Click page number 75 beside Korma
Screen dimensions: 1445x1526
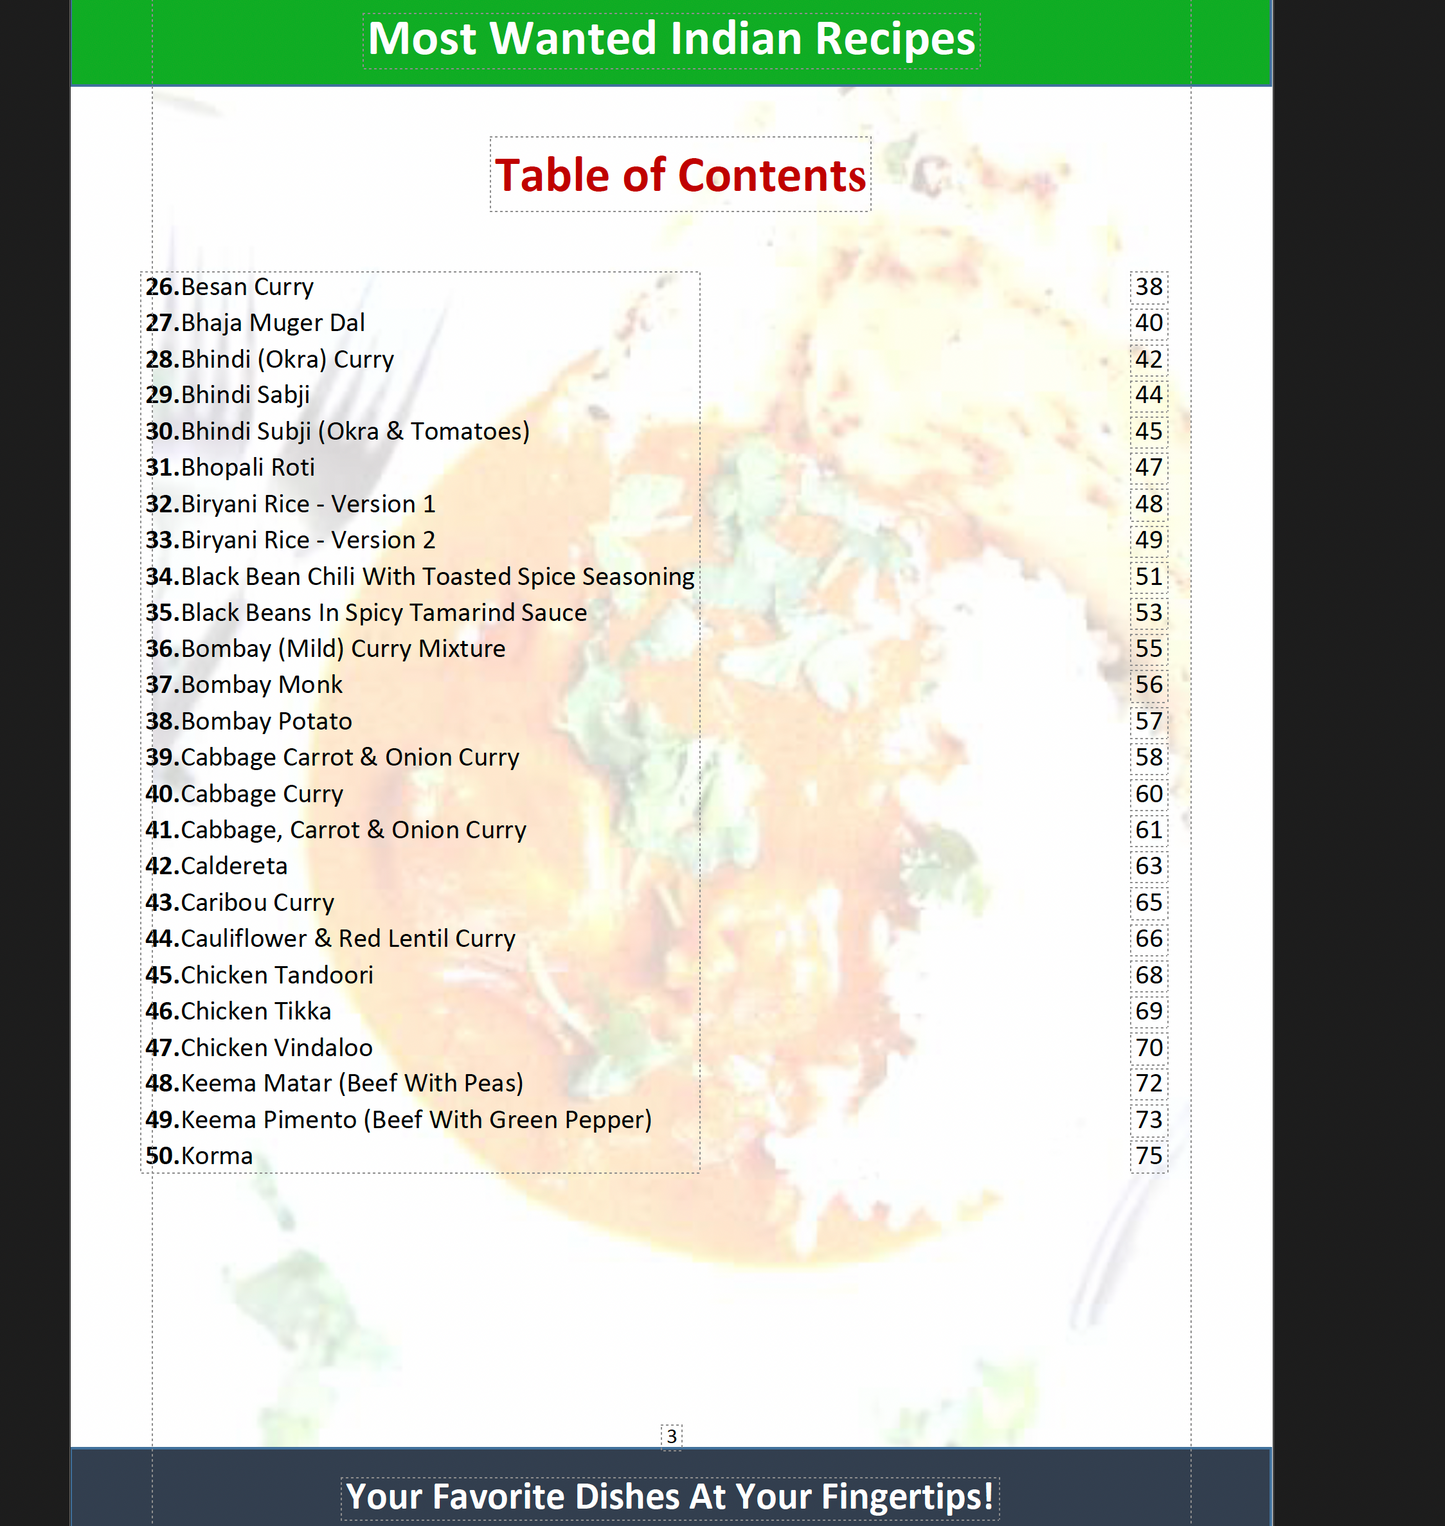tap(1149, 1156)
